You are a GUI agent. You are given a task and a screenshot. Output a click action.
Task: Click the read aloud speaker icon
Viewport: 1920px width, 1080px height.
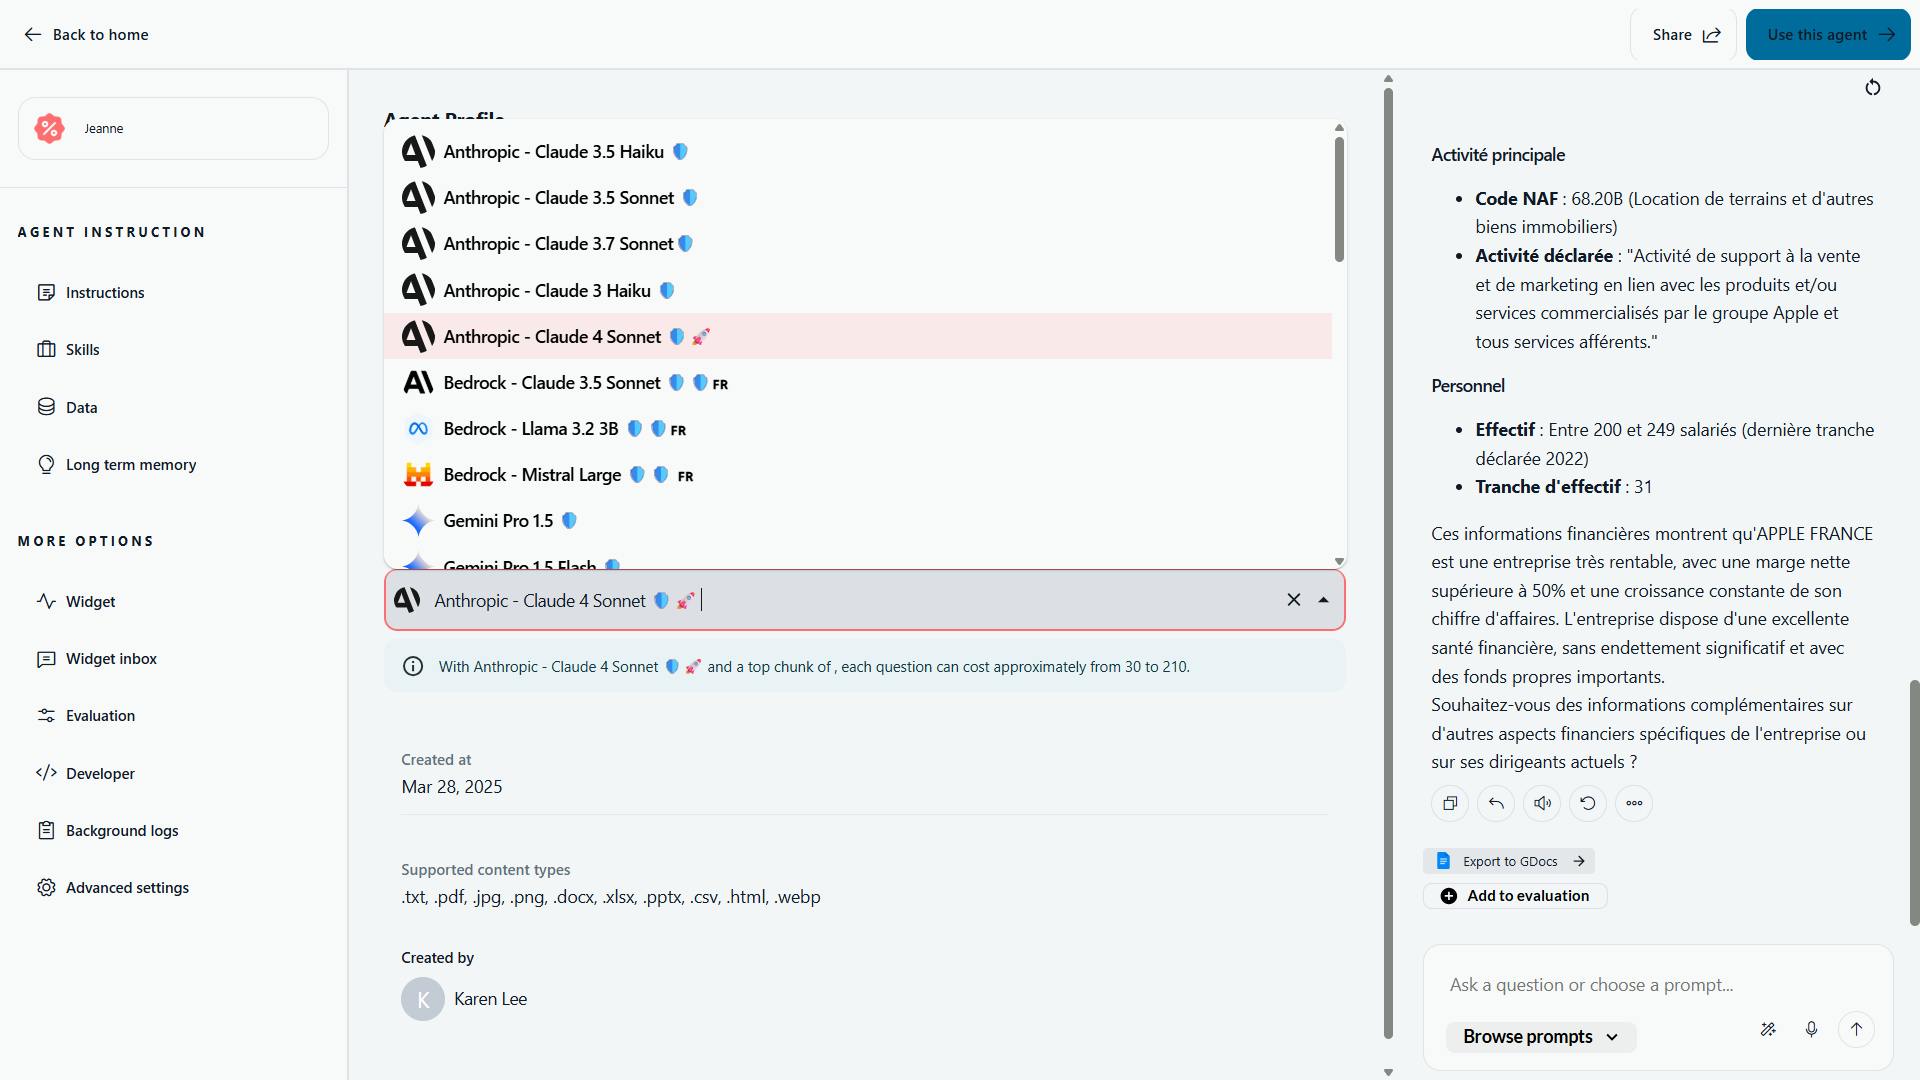point(1542,803)
